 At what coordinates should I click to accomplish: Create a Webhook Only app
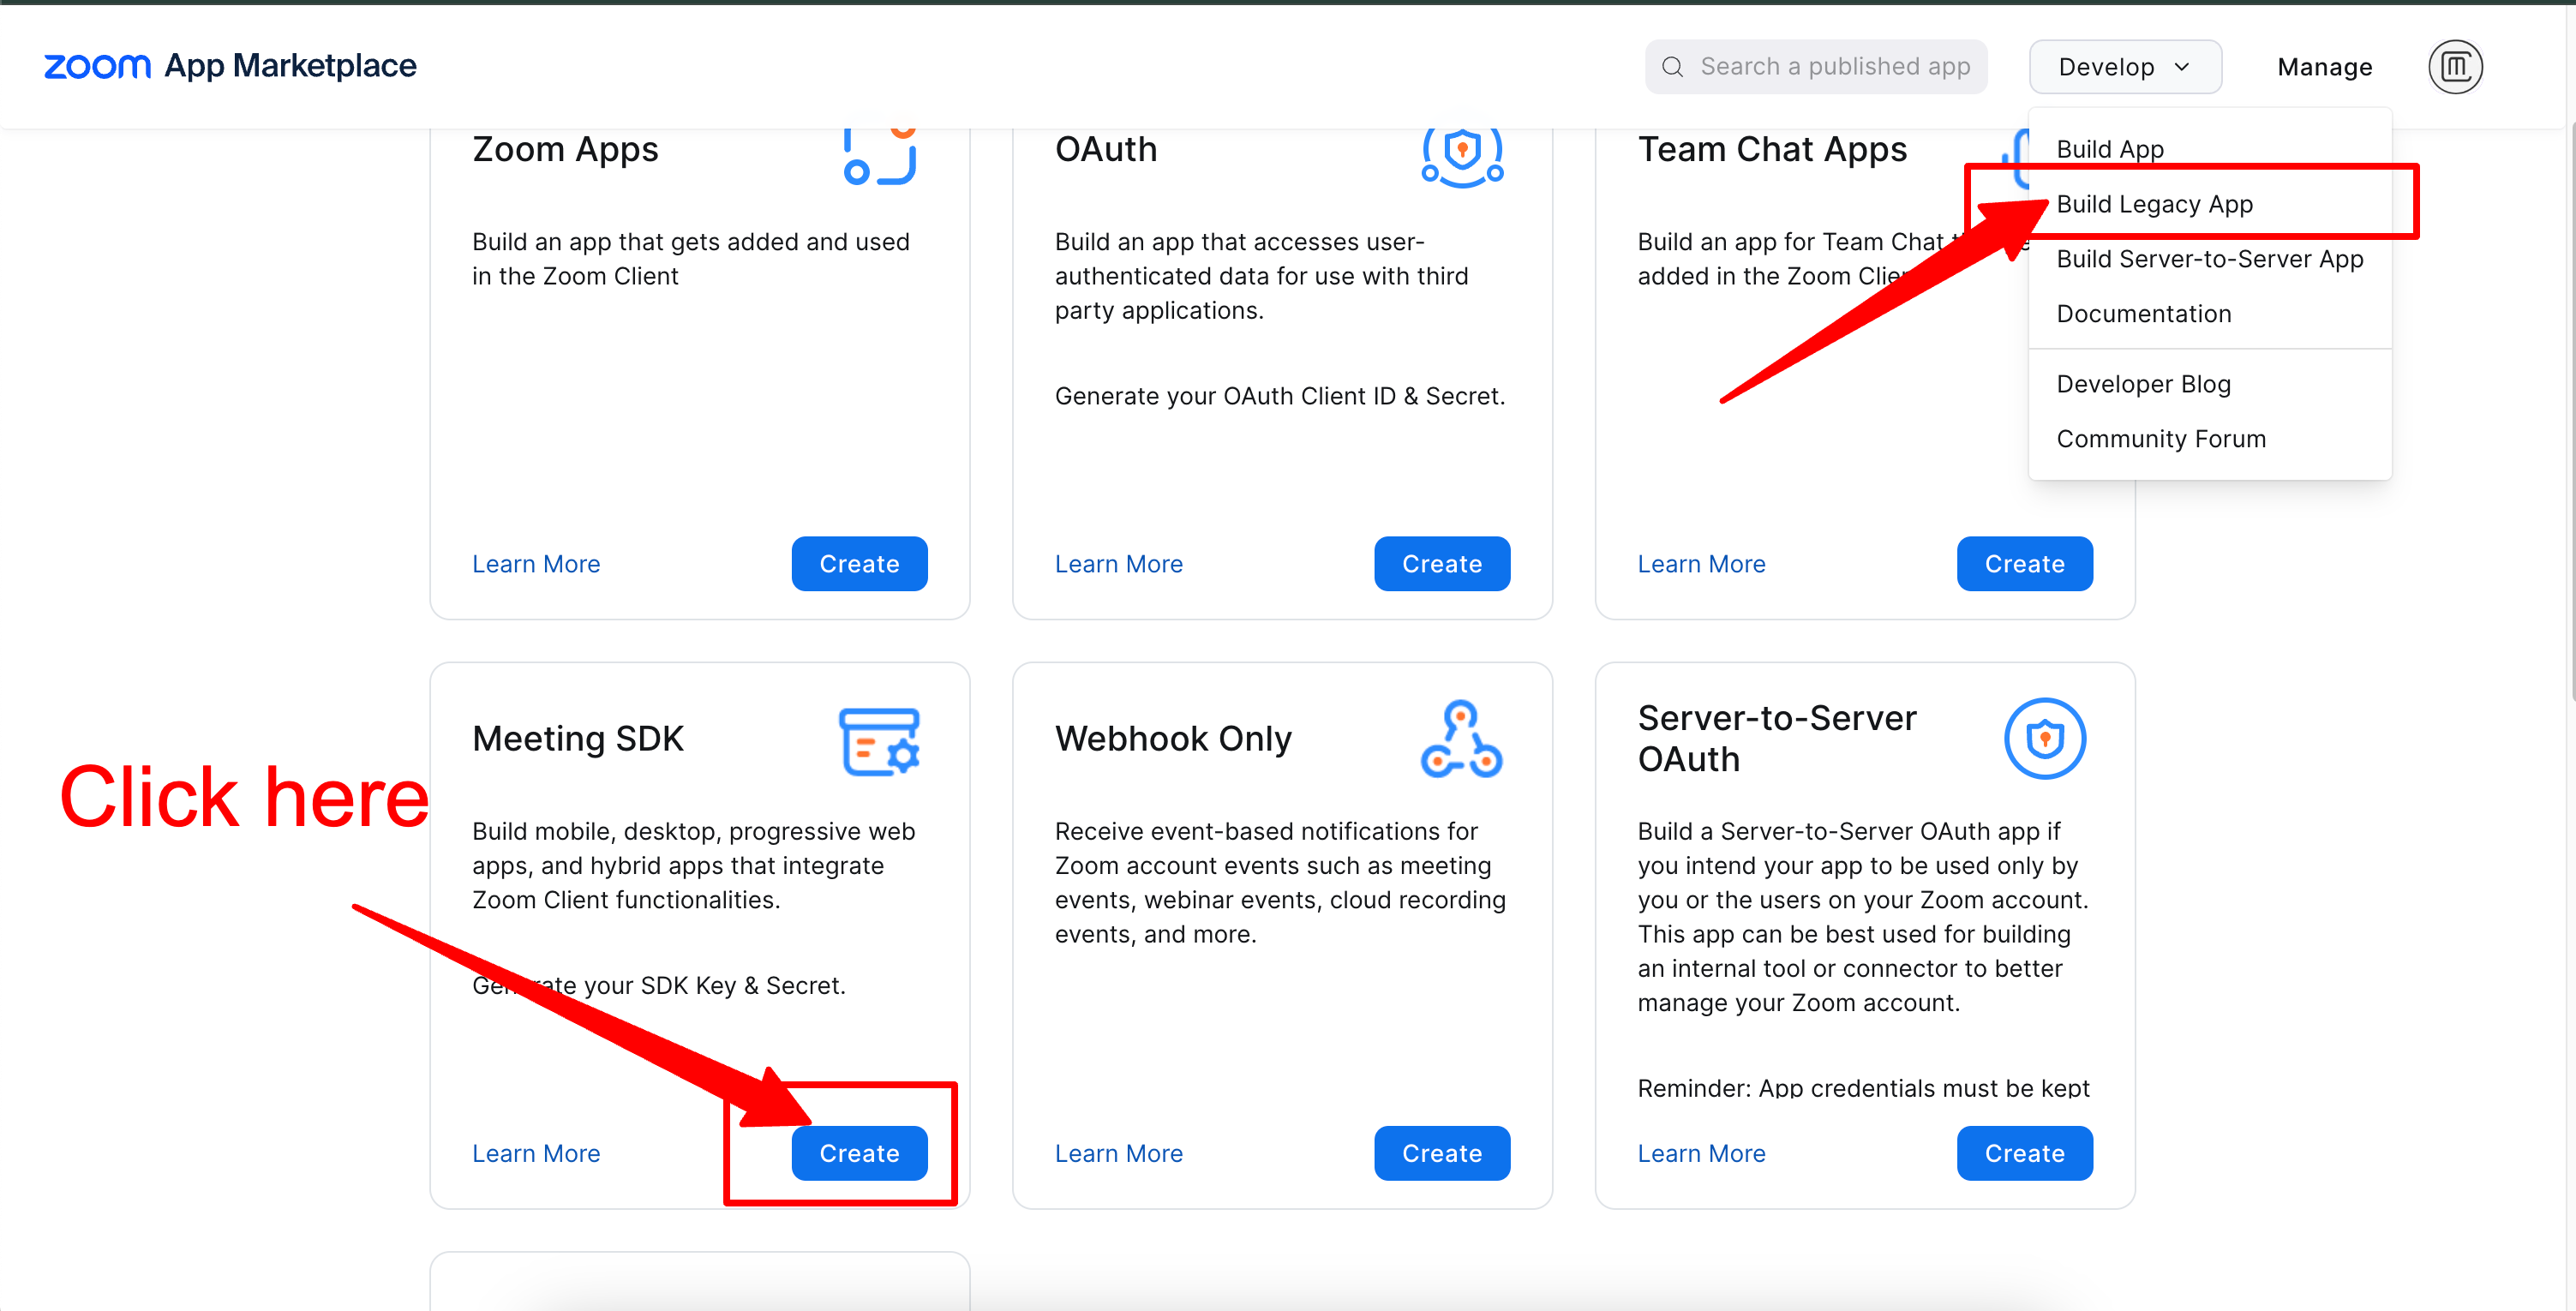(x=1442, y=1153)
